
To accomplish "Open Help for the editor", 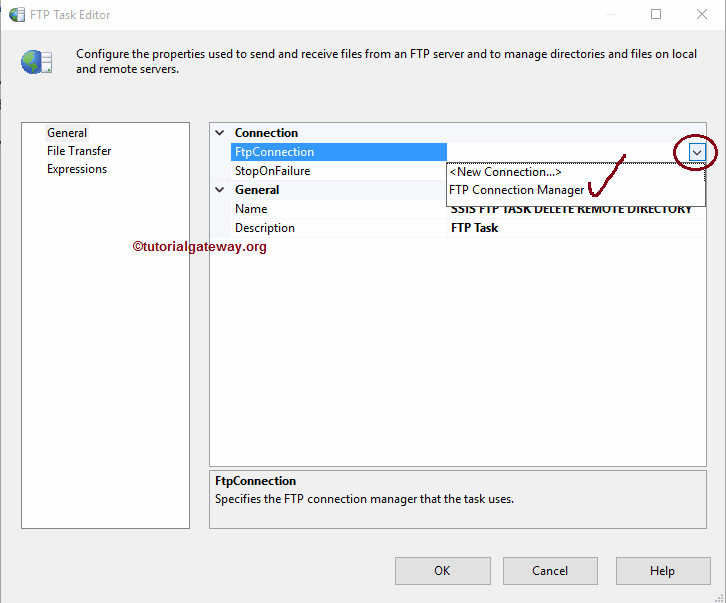I will pyautogui.click(x=663, y=571).
